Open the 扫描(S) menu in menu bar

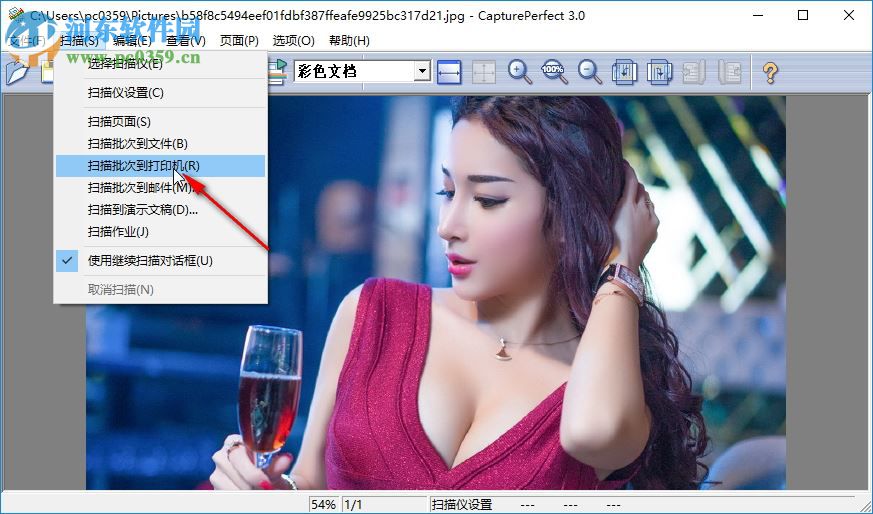pyautogui.click(x=79, y=41)
